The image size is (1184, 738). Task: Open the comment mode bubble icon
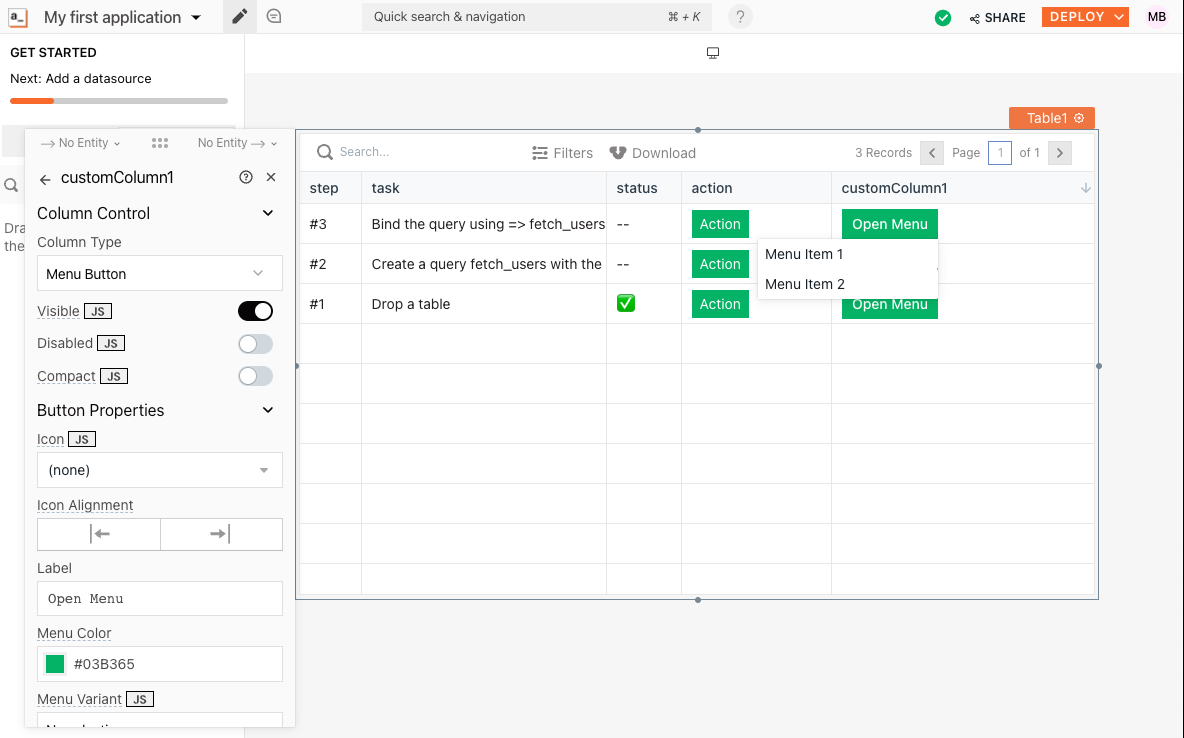pyautogui.click(x=274, y=16)
